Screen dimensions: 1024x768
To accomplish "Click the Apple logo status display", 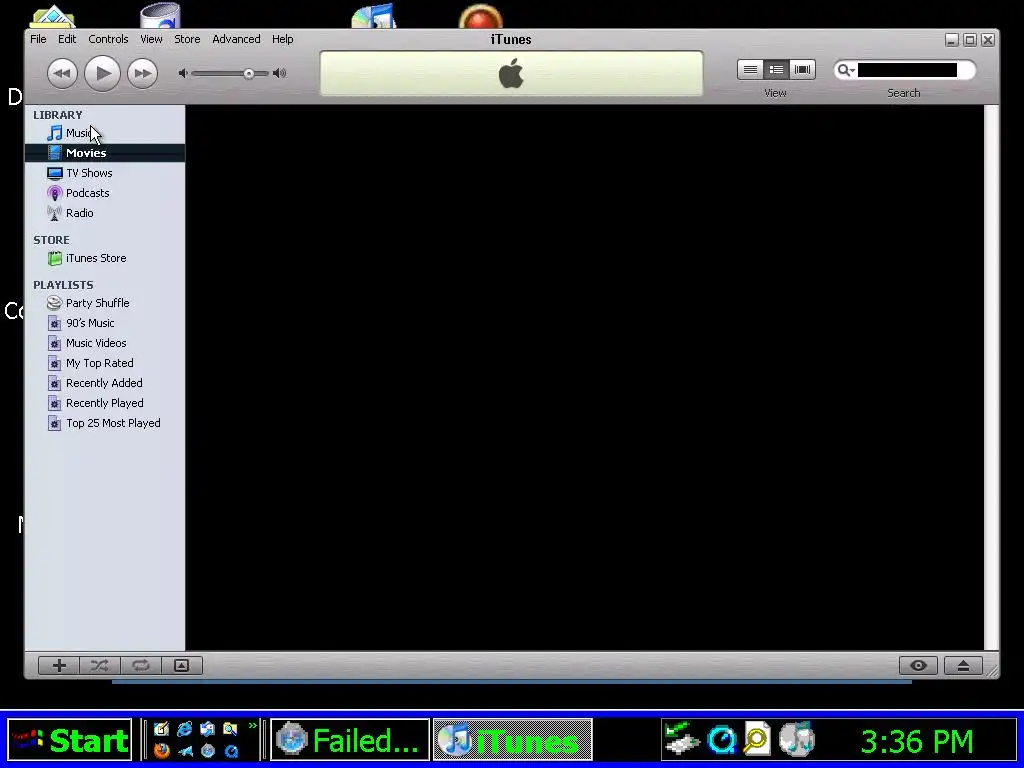I will [x=511, y=73].
